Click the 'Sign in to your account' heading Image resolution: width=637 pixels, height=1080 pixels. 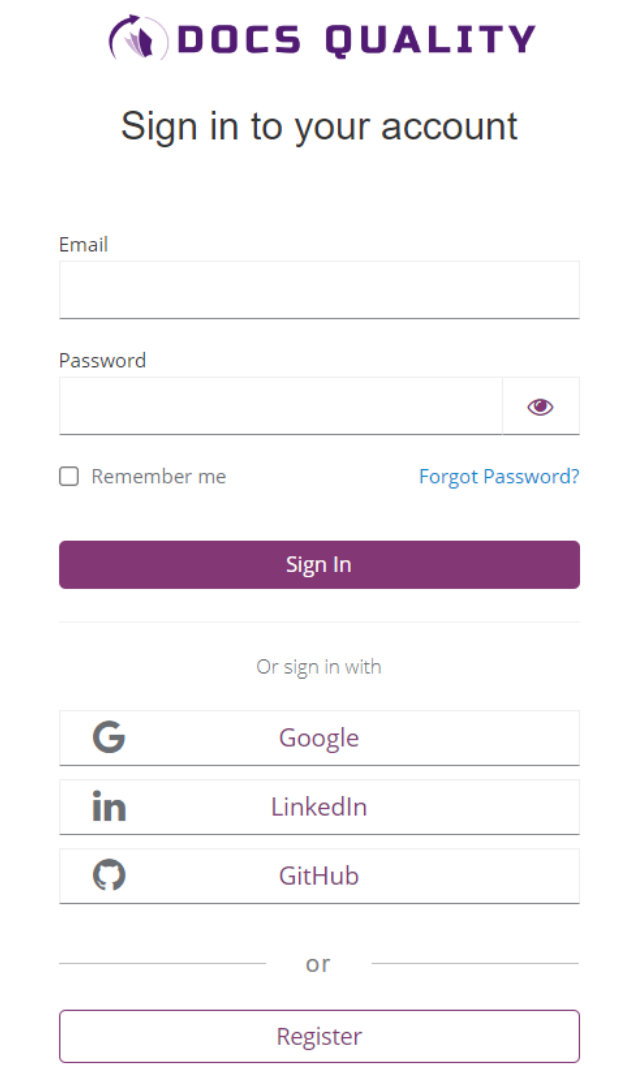[x=318, y=126]
